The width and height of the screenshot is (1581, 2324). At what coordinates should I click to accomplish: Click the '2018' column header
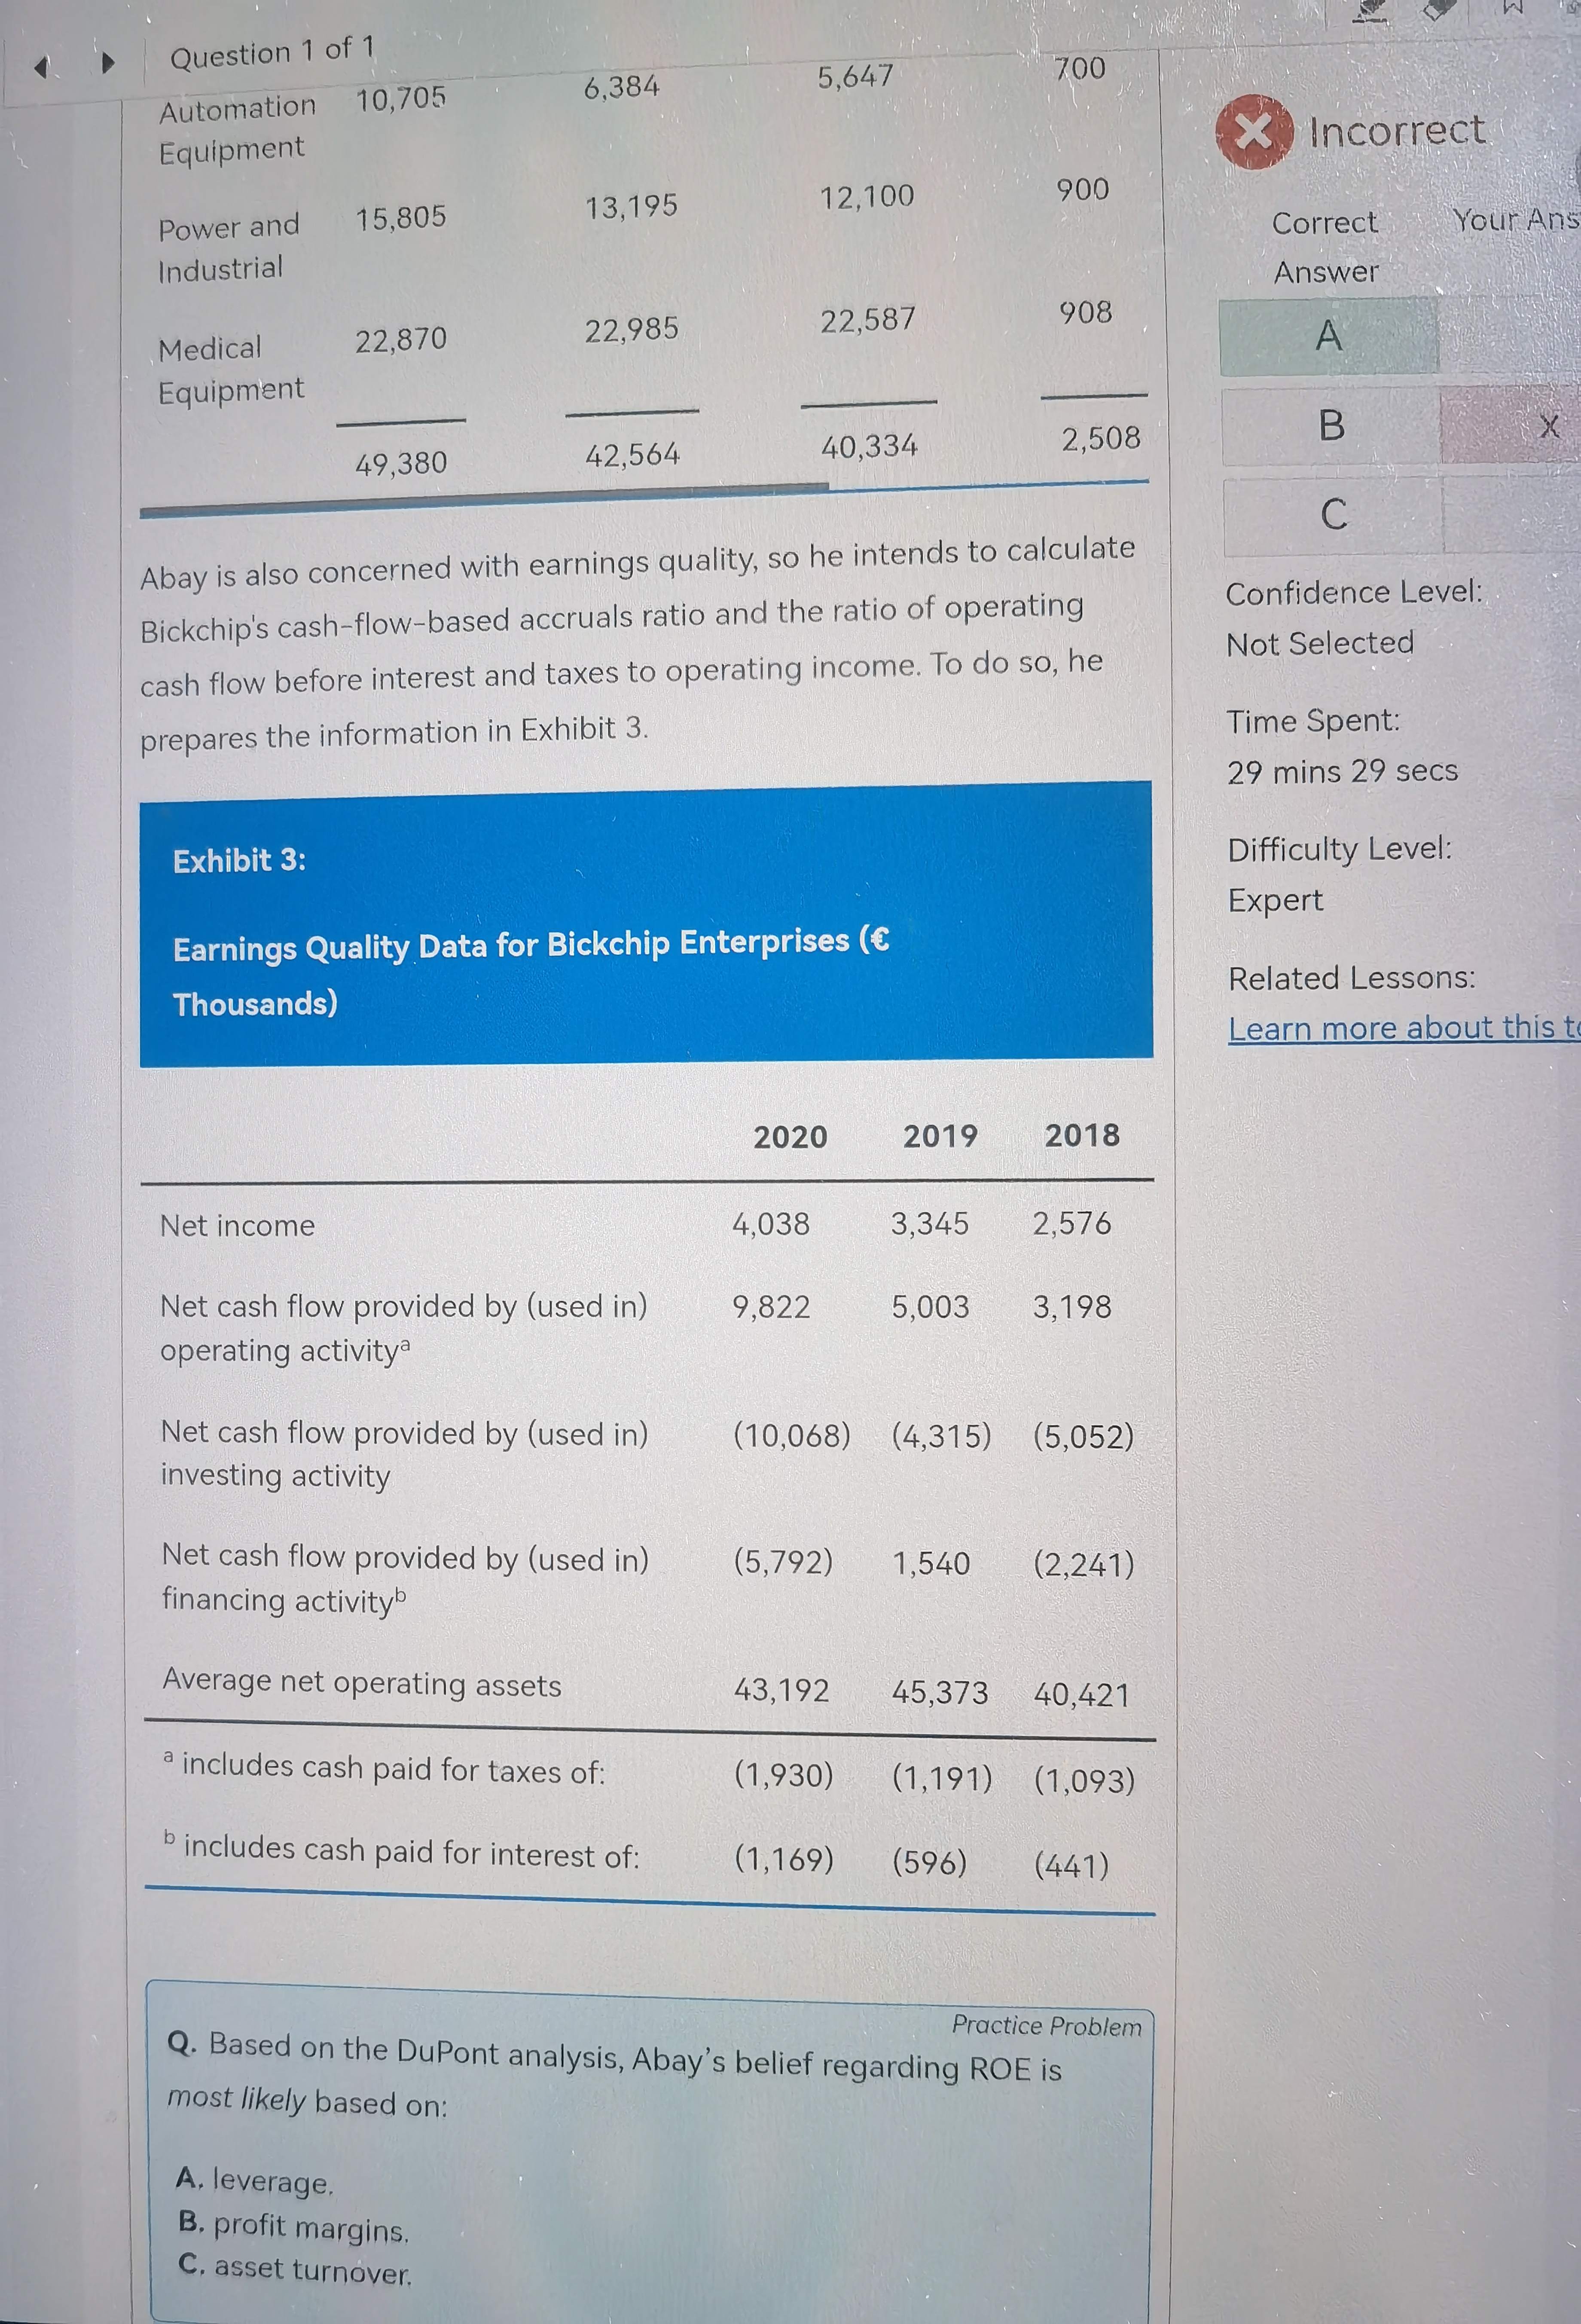pos(1082,1135)
